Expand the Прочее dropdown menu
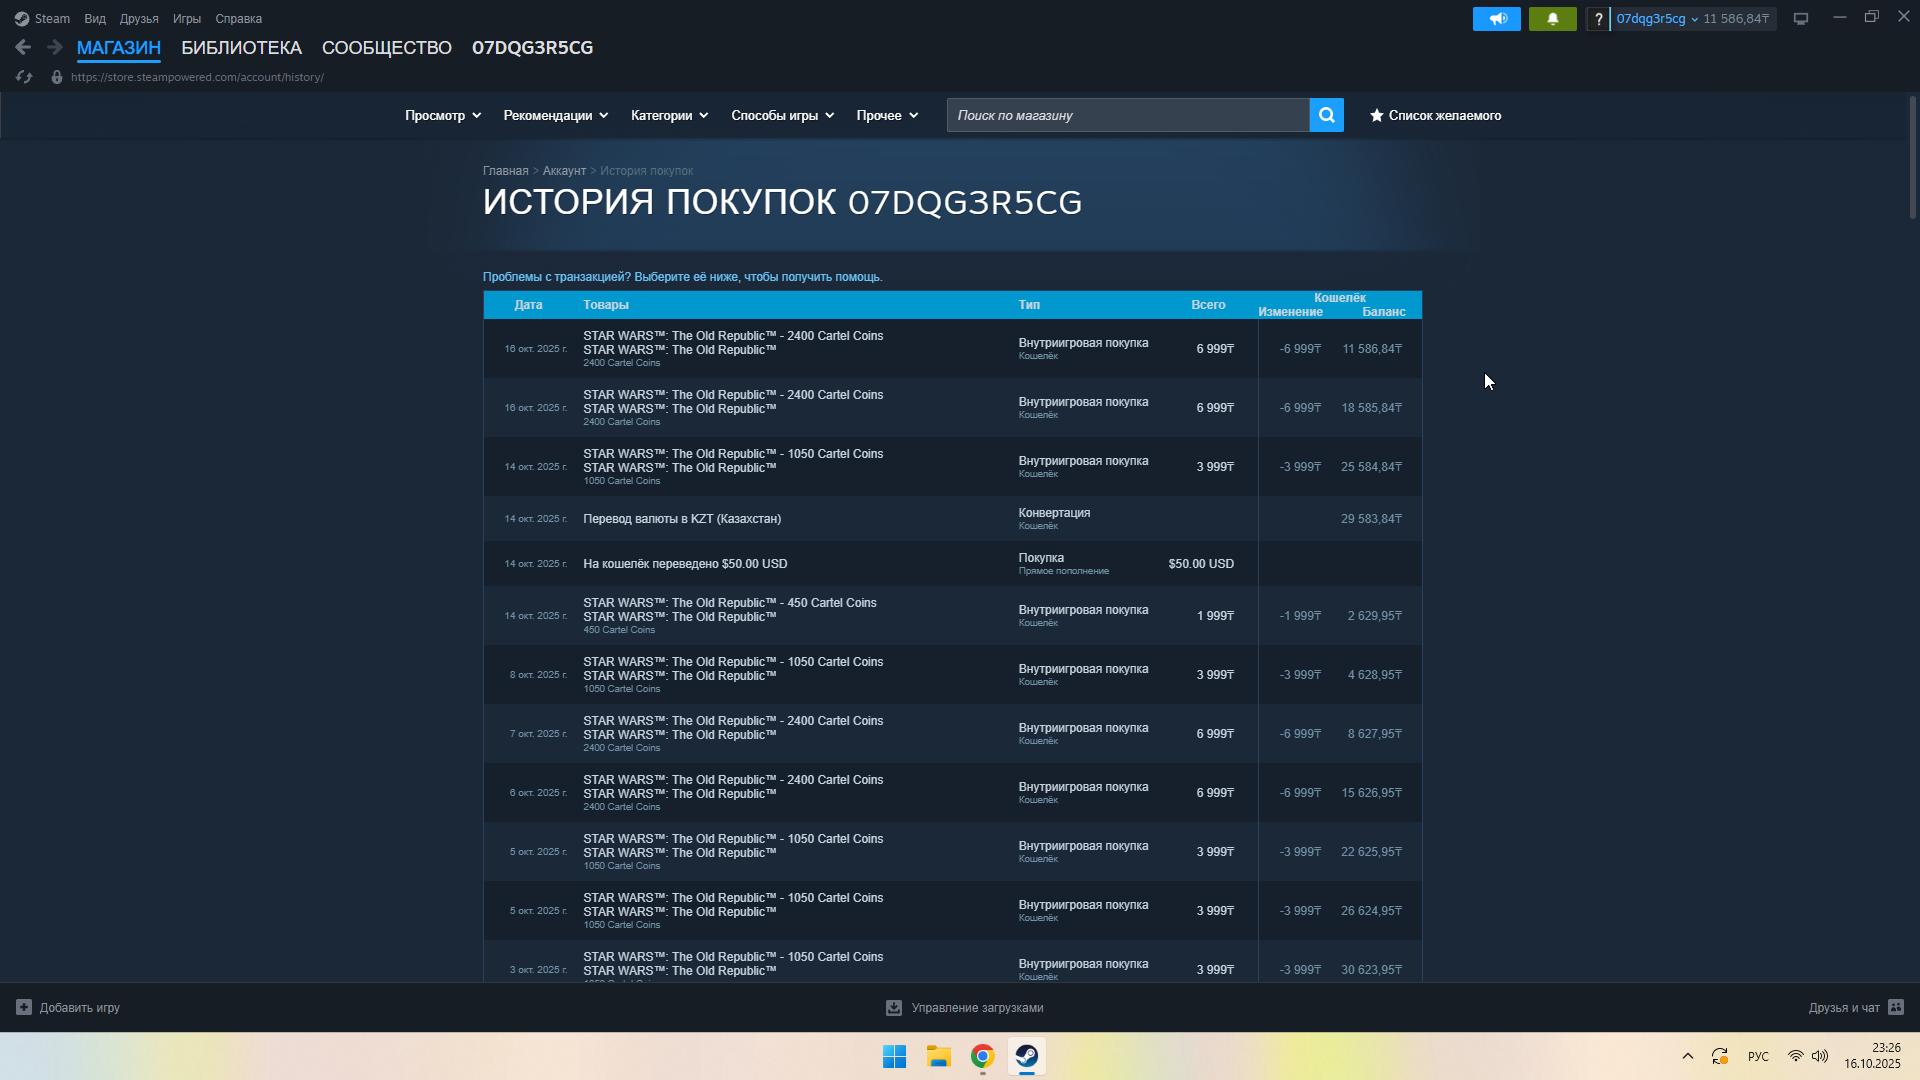The height and width of the screenshot is (1080, 1920). [x=886, y=115]
